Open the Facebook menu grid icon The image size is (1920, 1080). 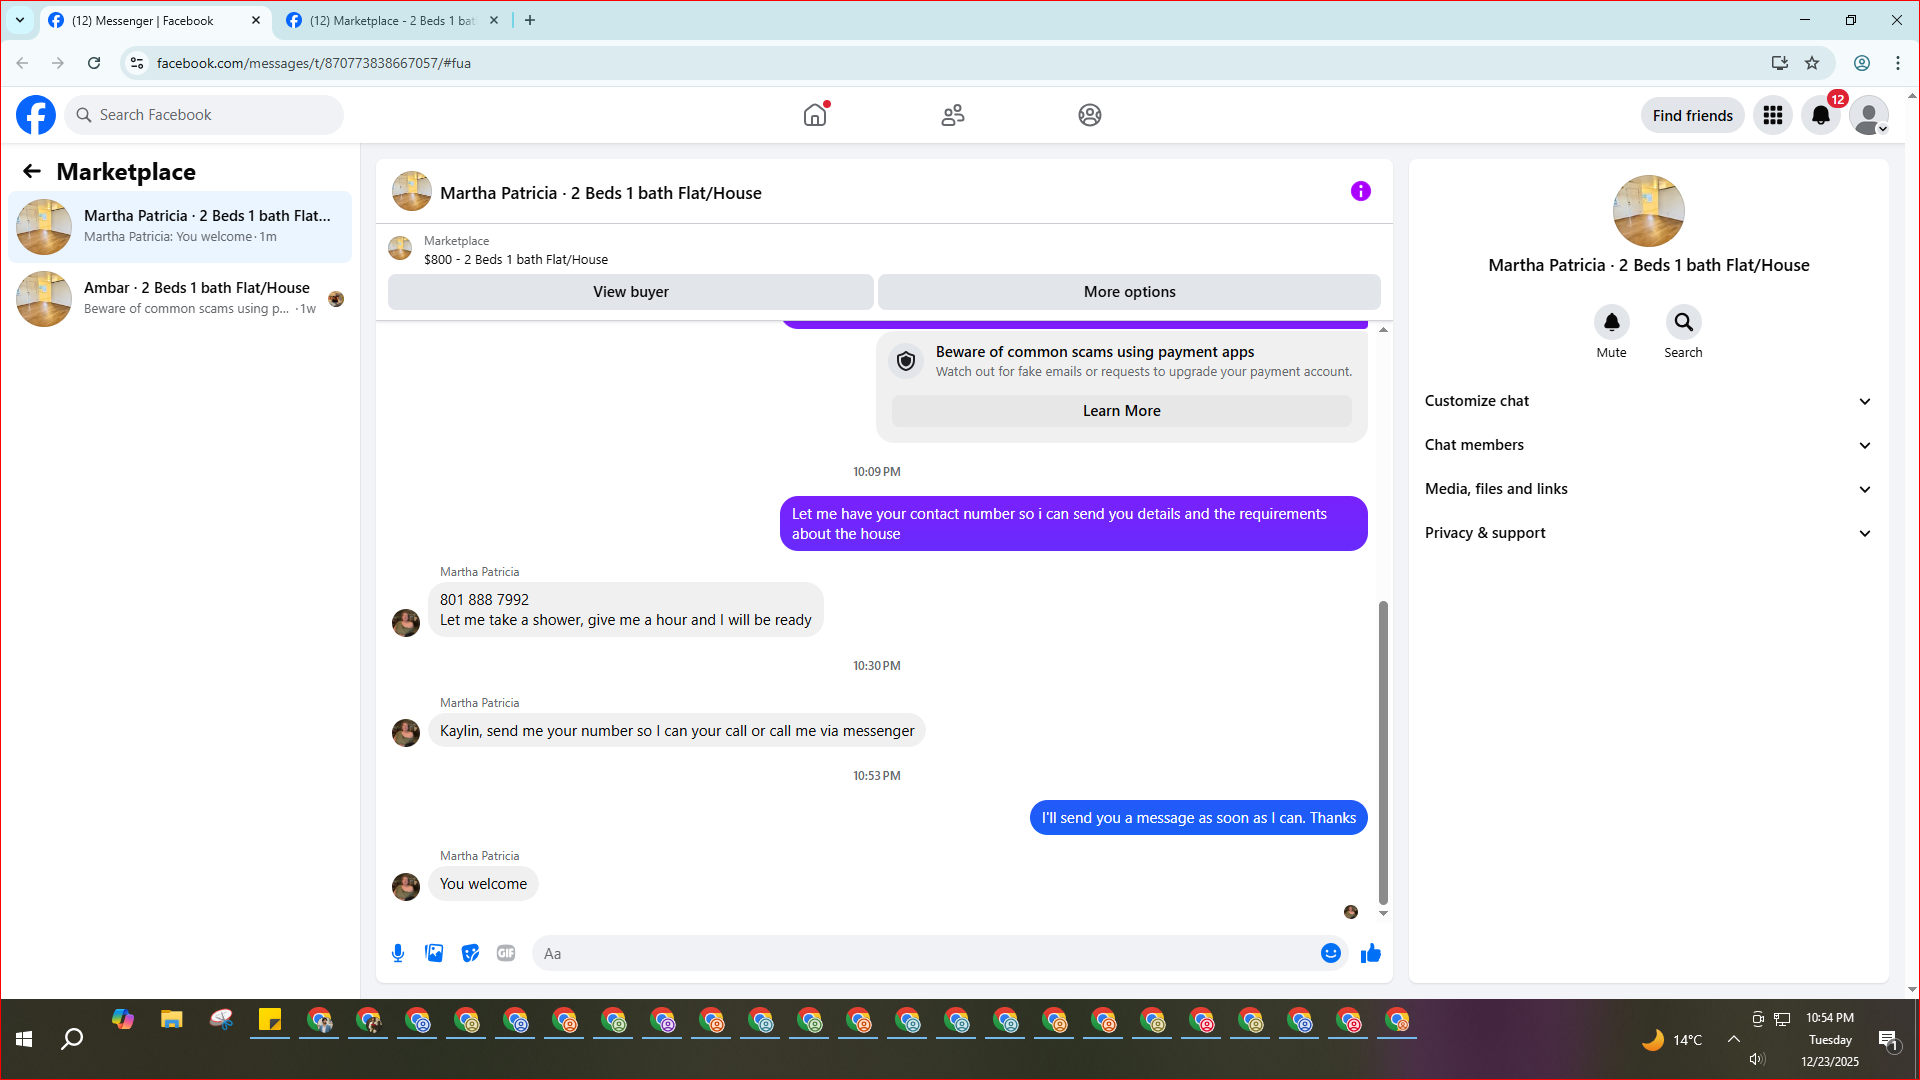click(x=1773, y=115)
